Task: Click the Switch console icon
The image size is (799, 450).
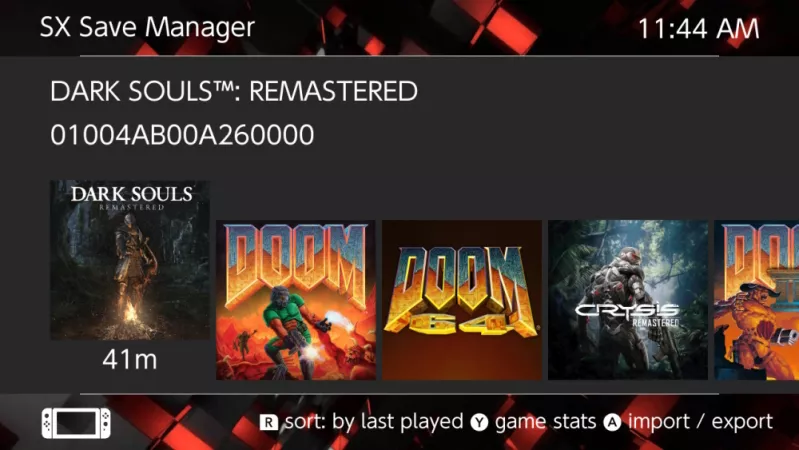Action: (76, 423)
